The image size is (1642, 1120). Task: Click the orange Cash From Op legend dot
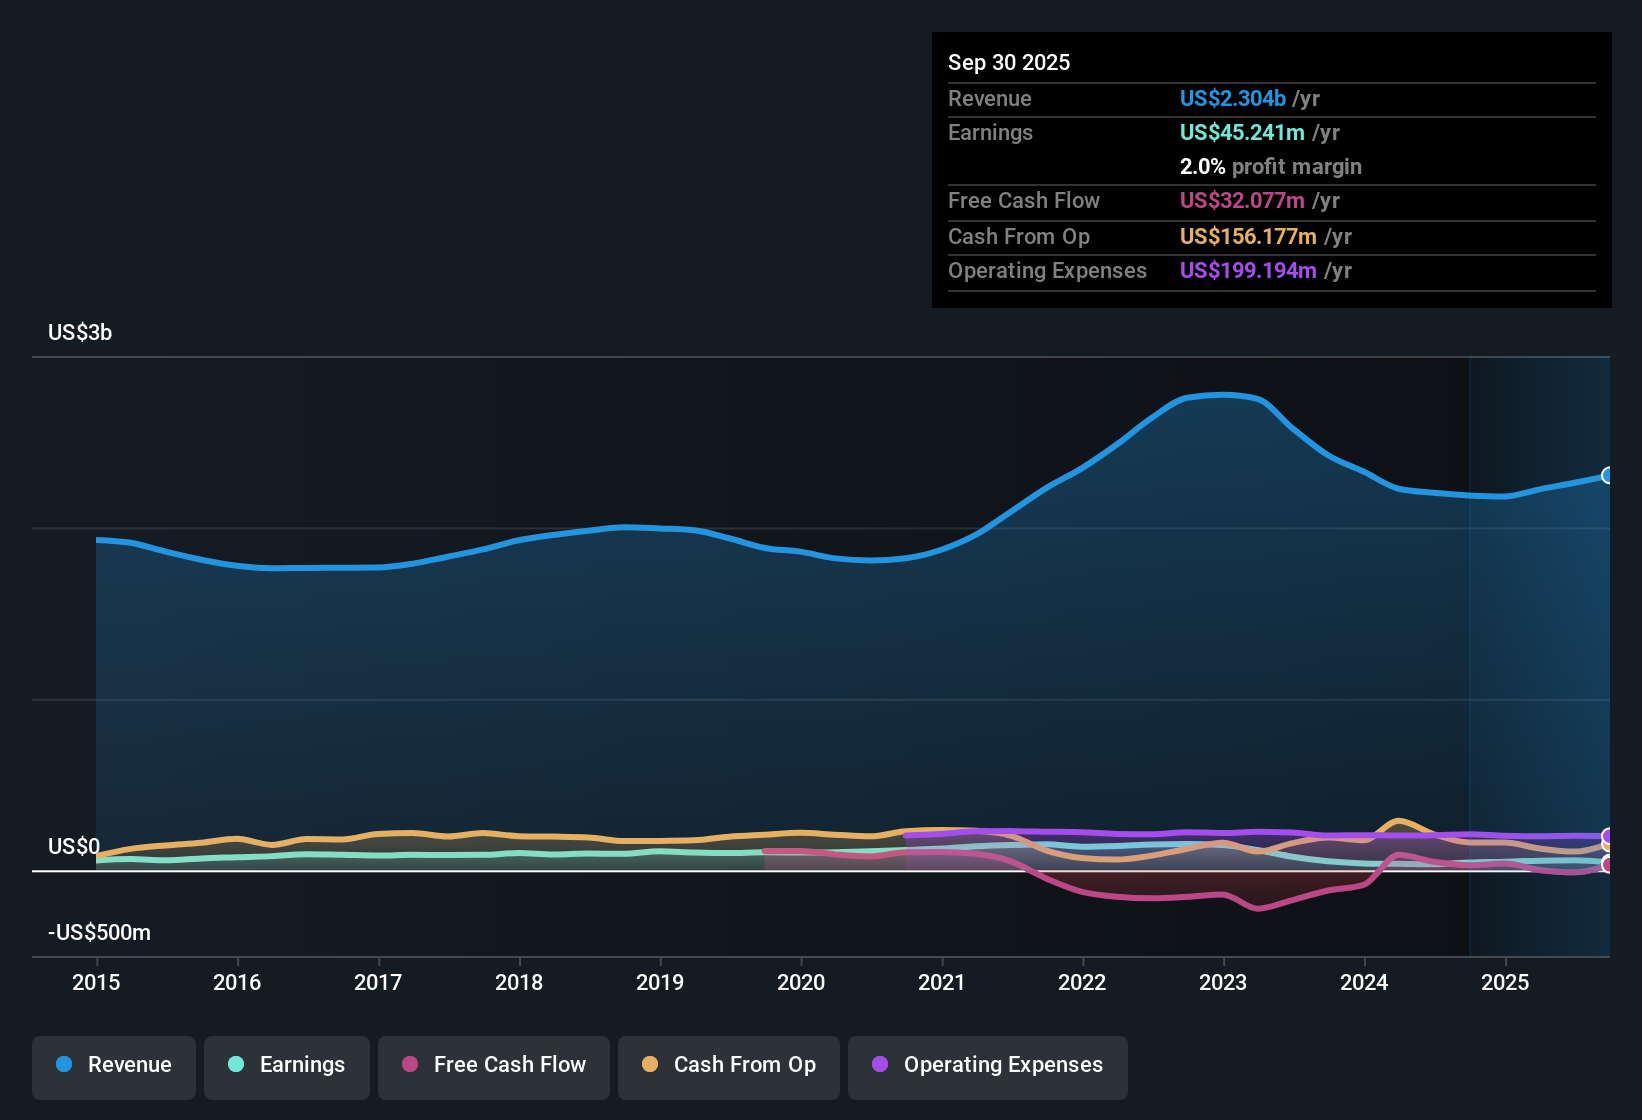click(x=649, y=1065)
